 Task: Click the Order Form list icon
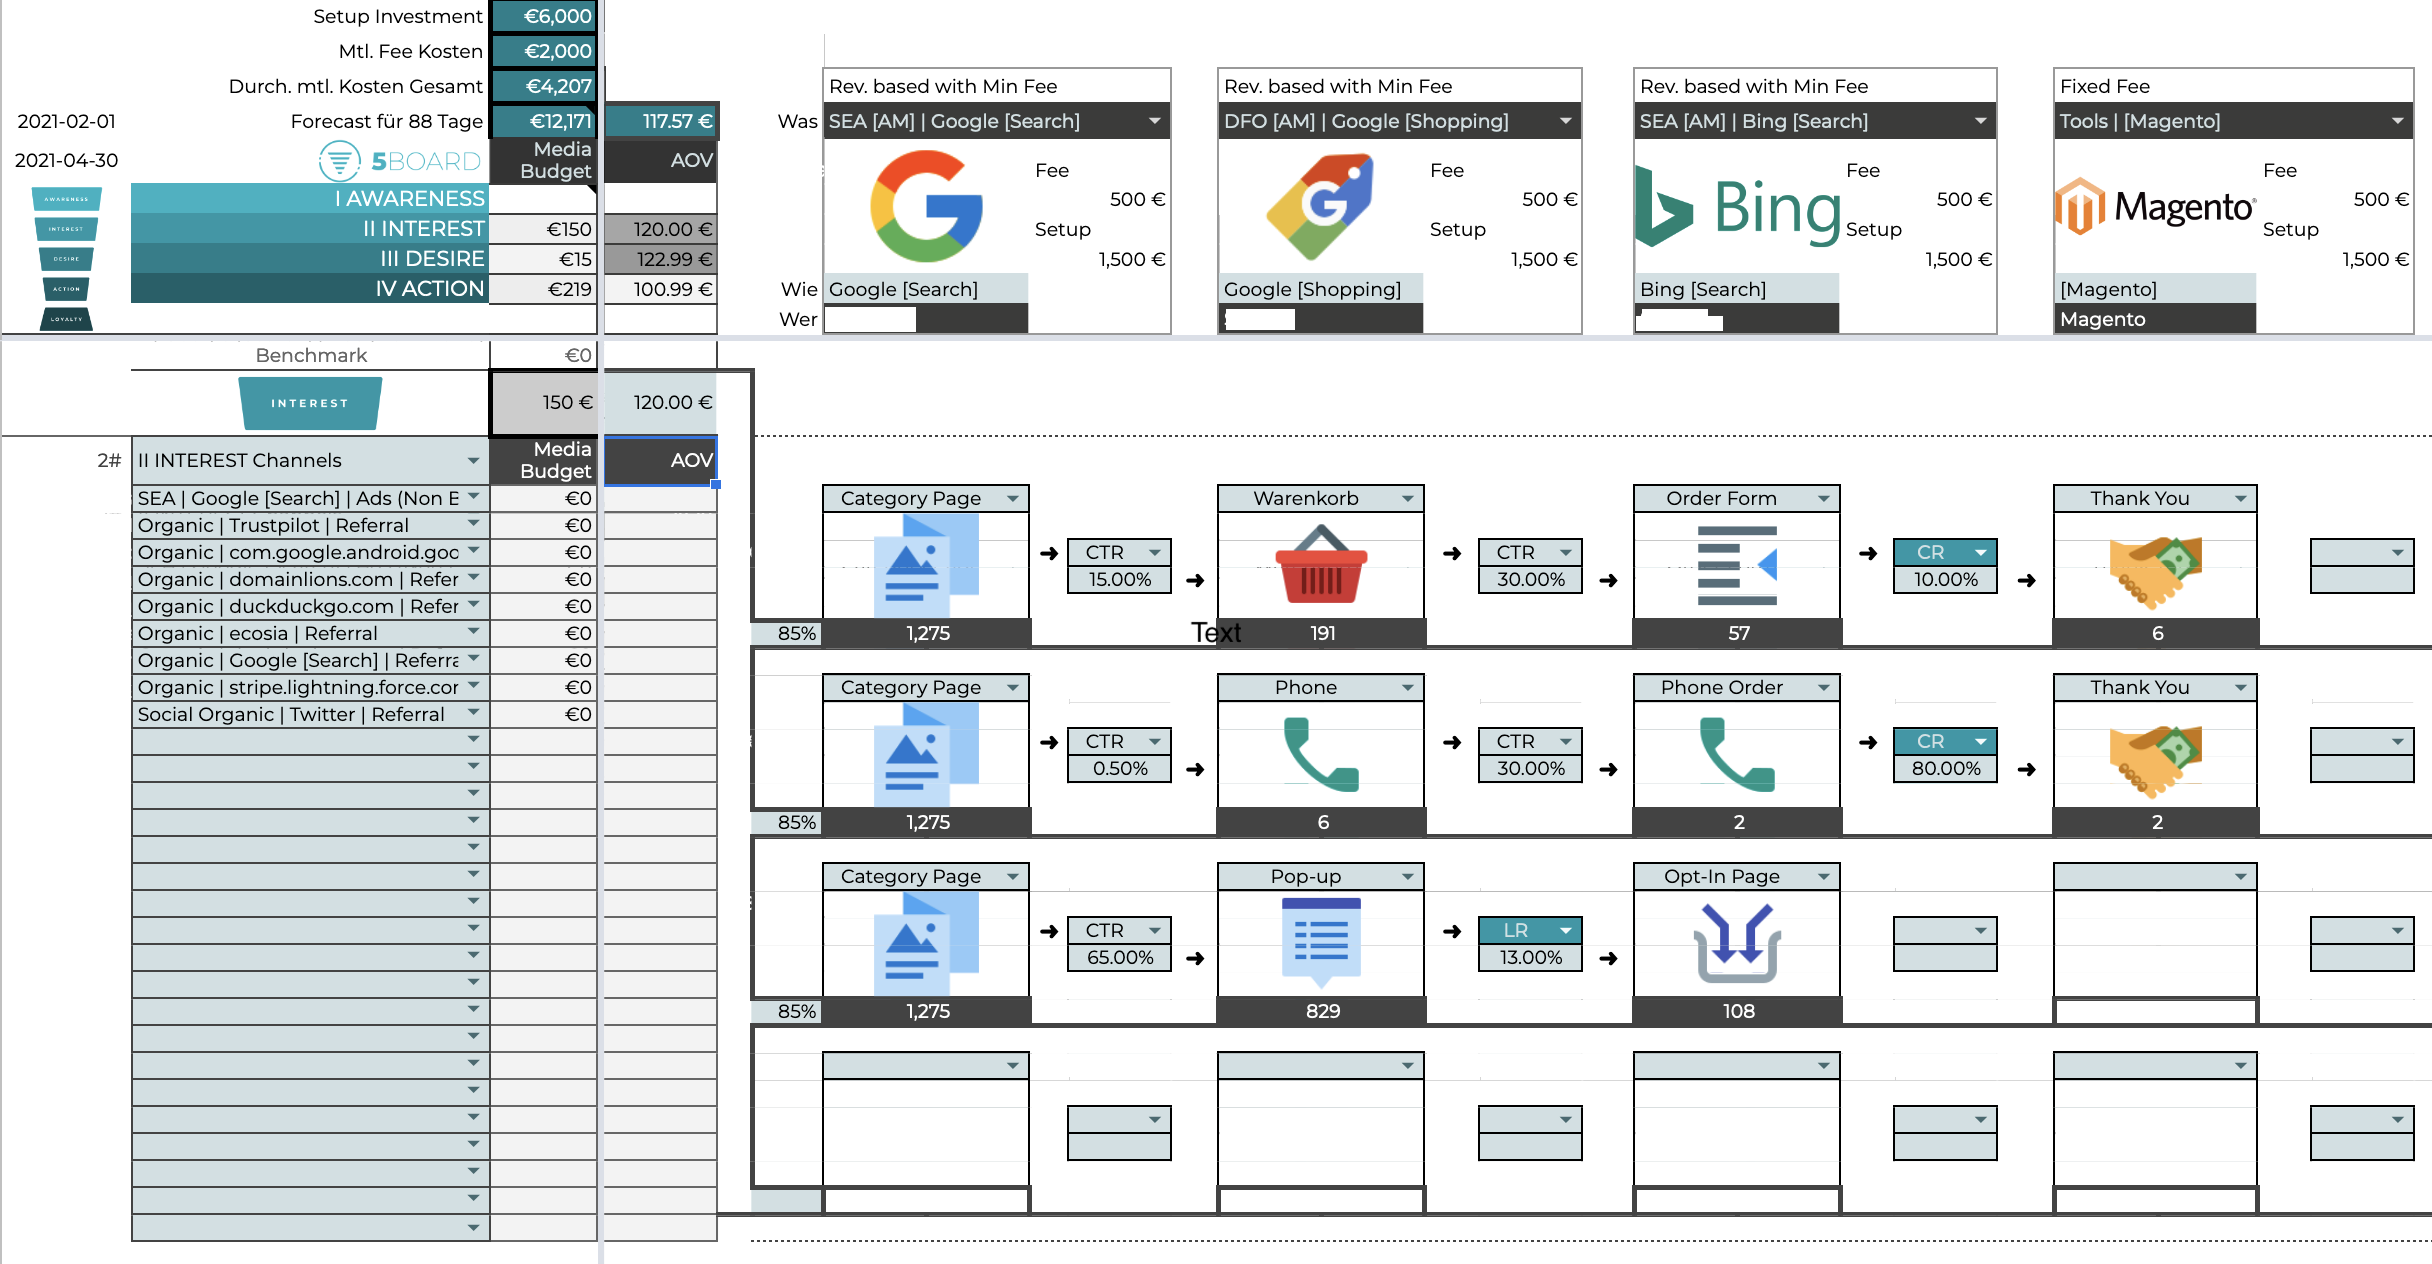[x=1737, y=566]
